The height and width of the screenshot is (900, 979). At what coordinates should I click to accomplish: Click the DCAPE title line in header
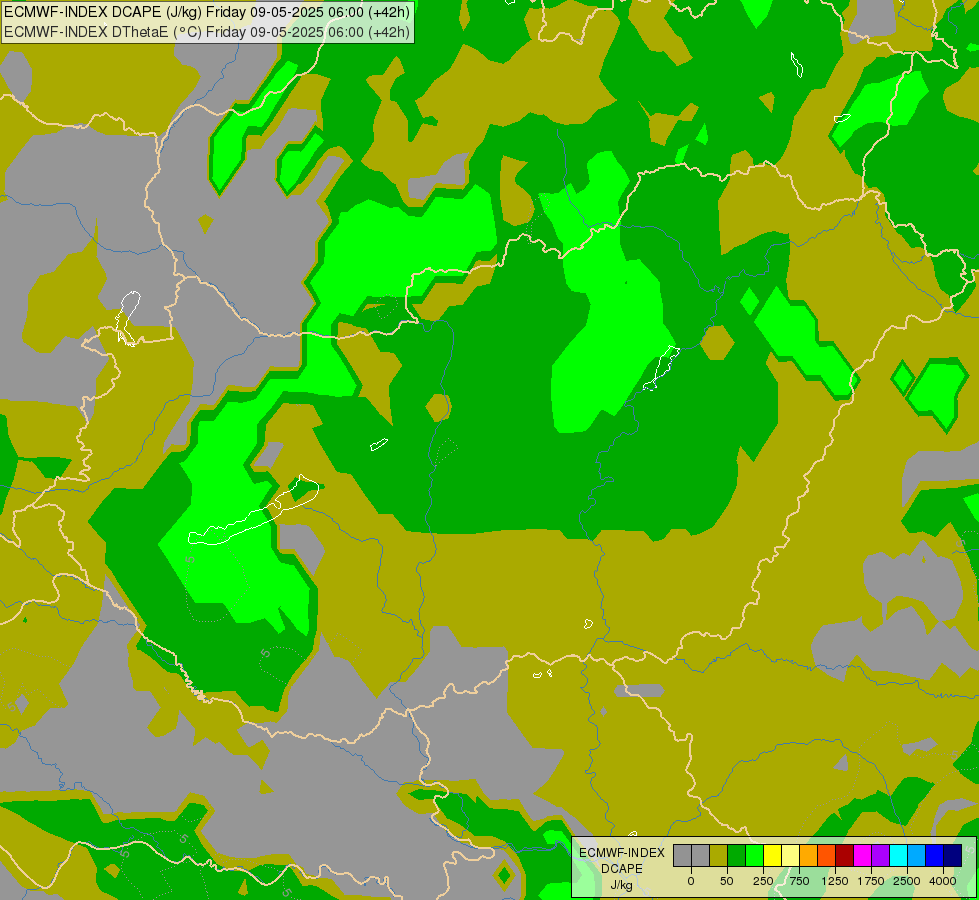click(207, 12)
